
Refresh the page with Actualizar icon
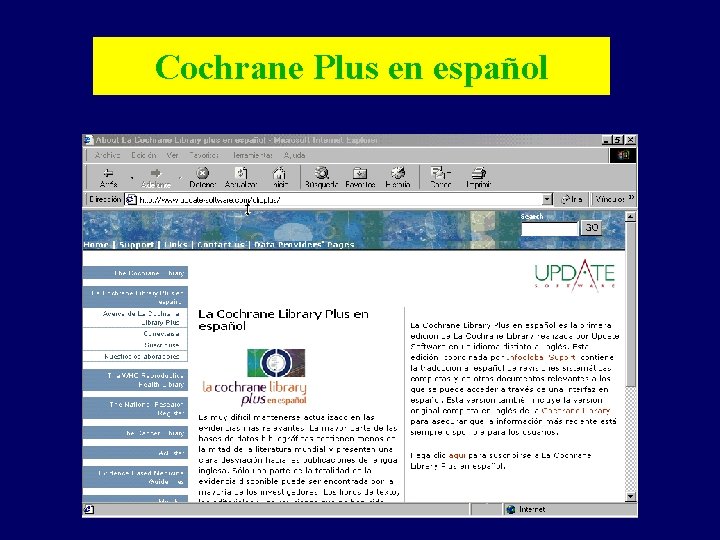click(241, 173)
